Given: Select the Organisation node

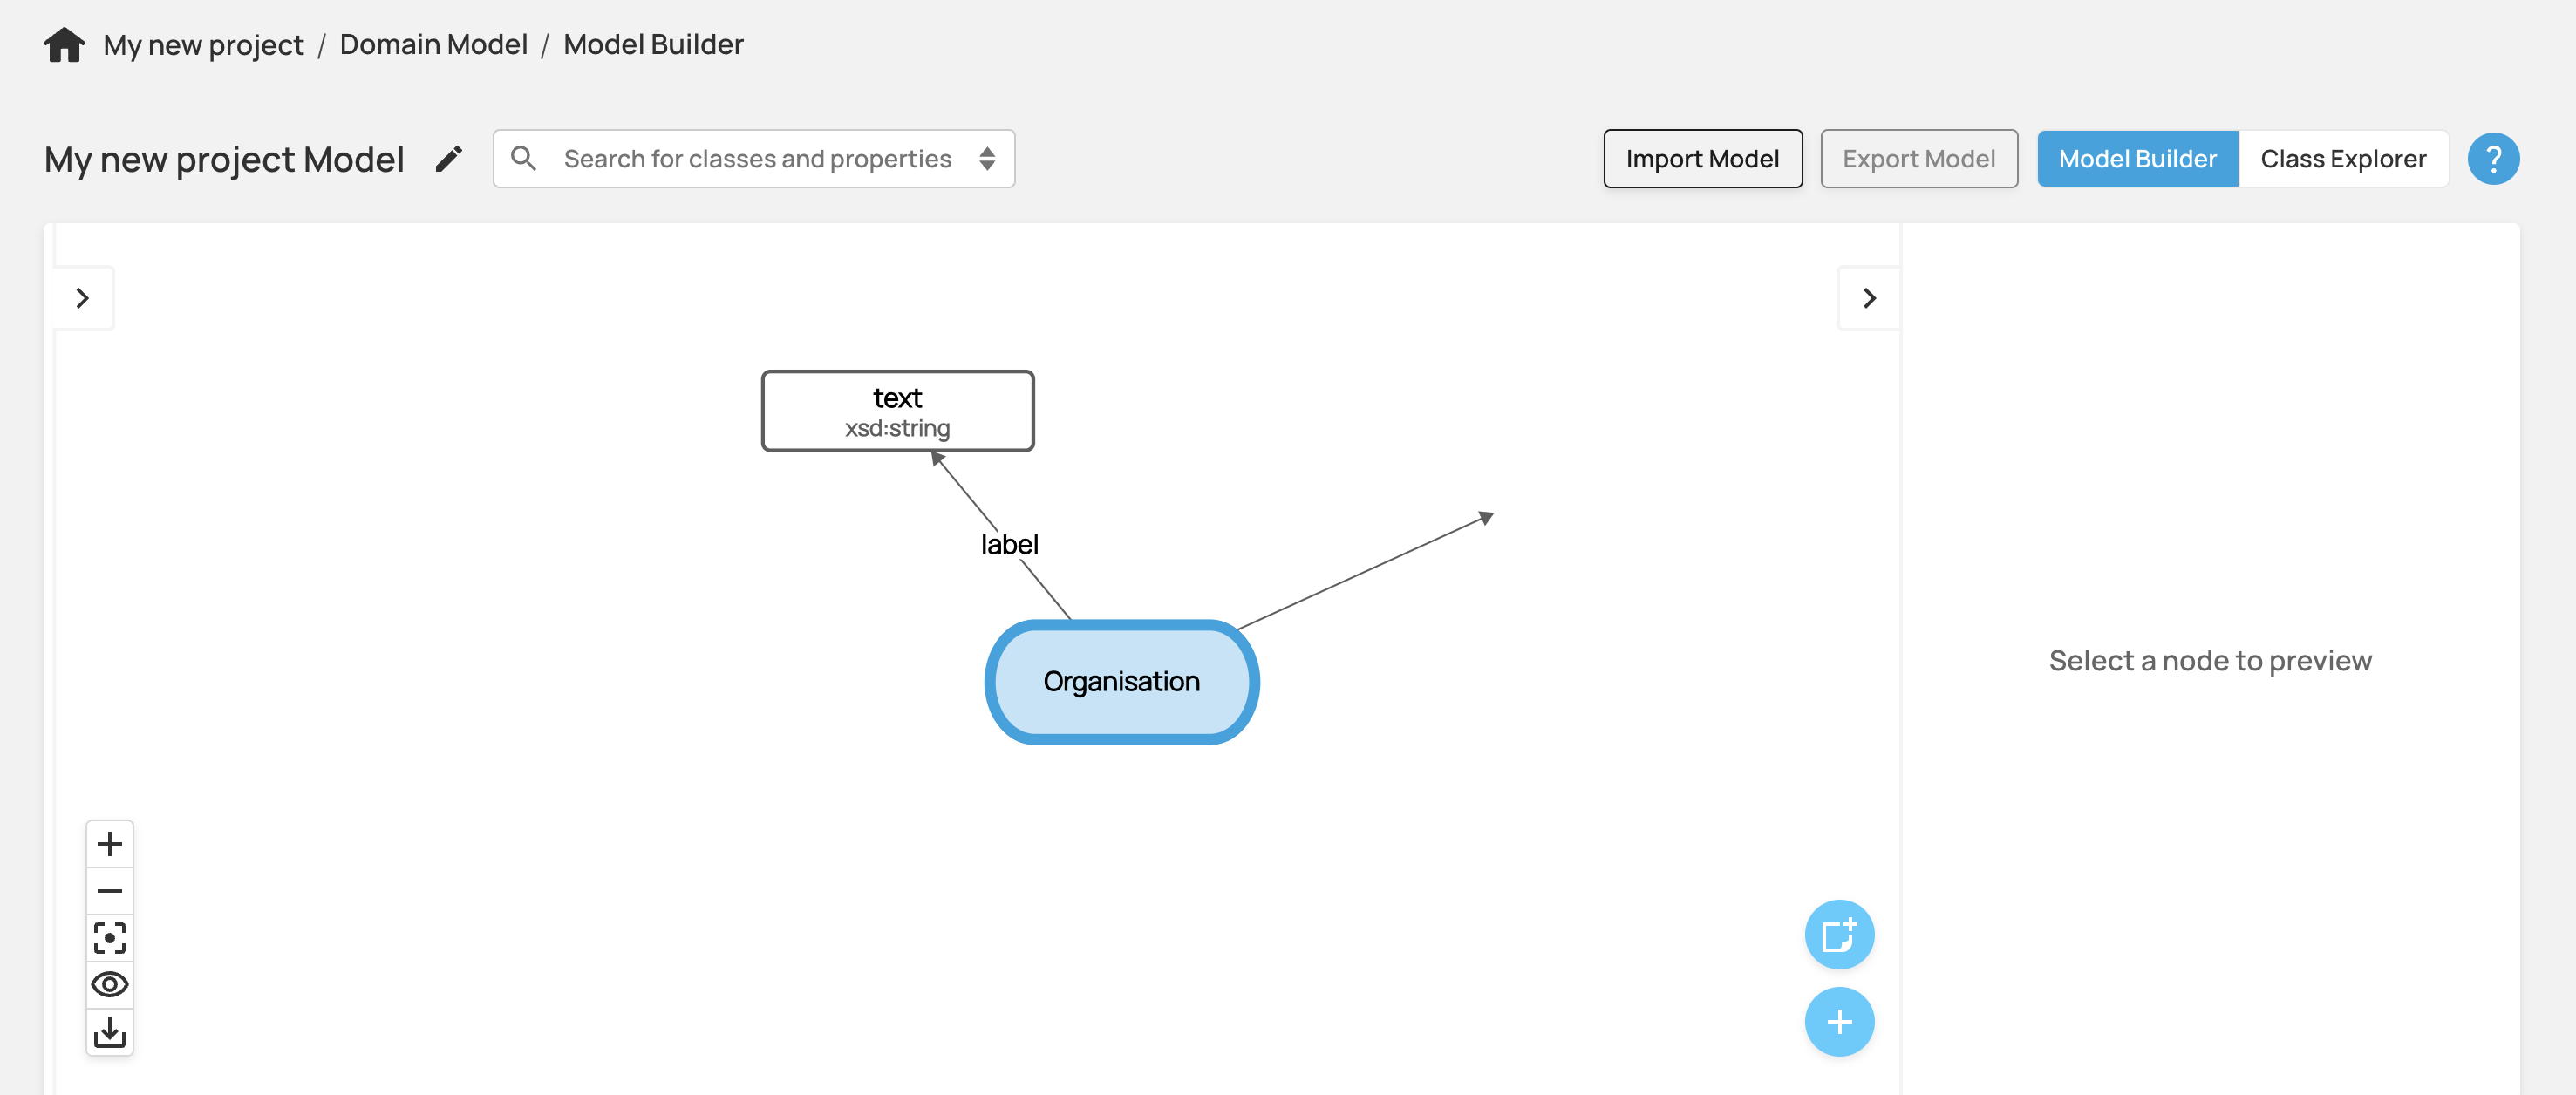Looking at the screenshot, I should pyautogui.click(x=1121, y=682).
